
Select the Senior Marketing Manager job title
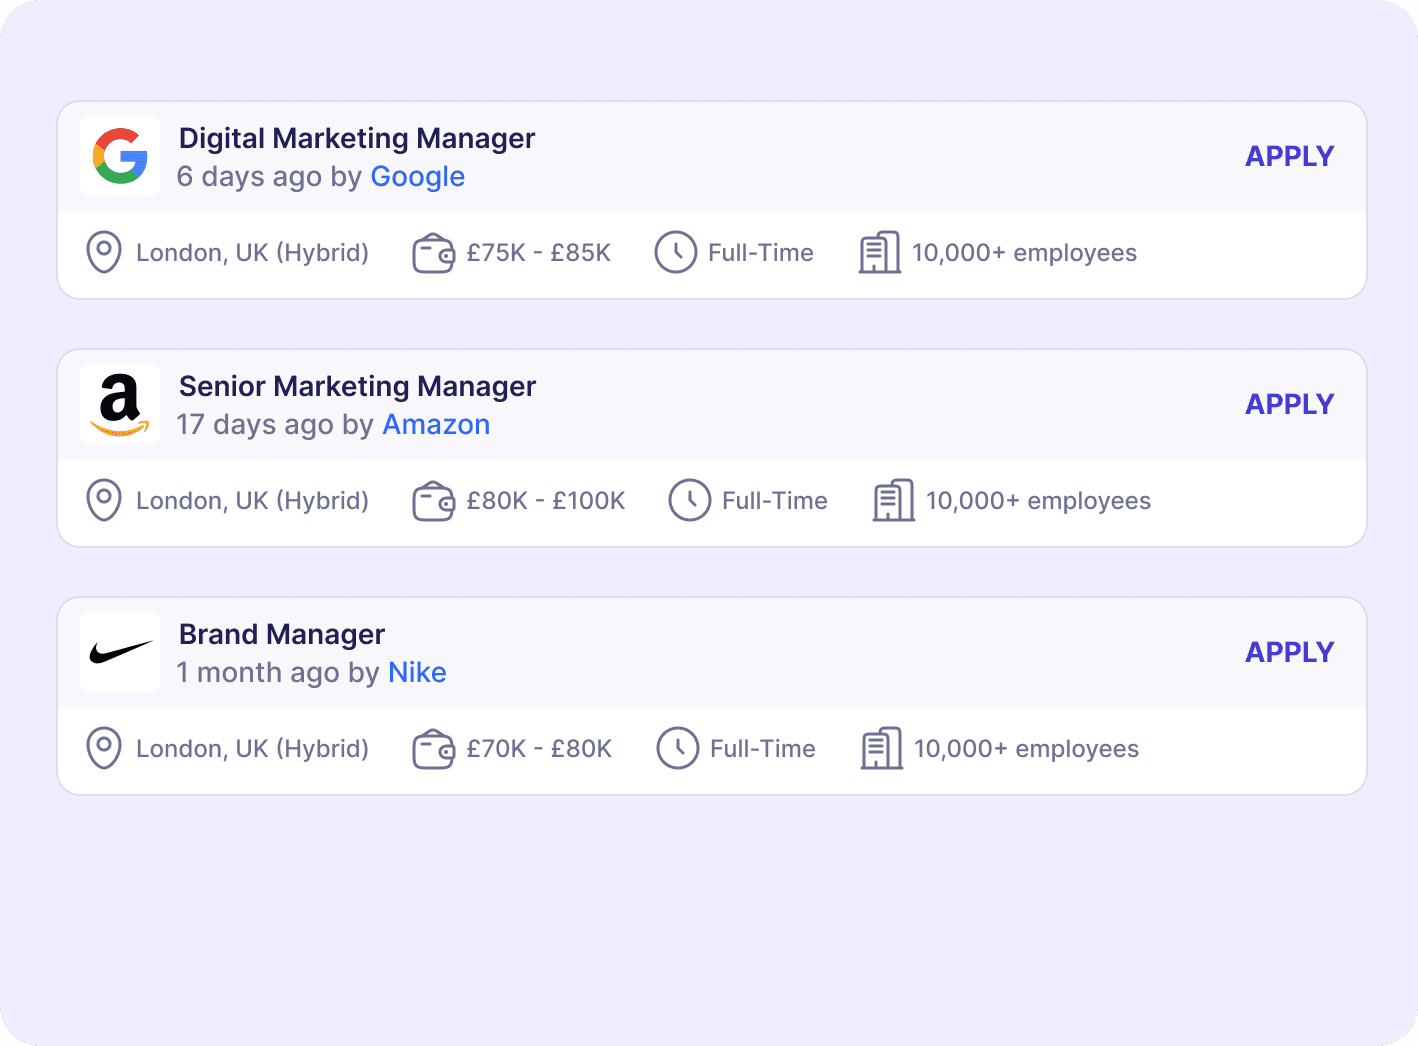[x=357, y=386]
